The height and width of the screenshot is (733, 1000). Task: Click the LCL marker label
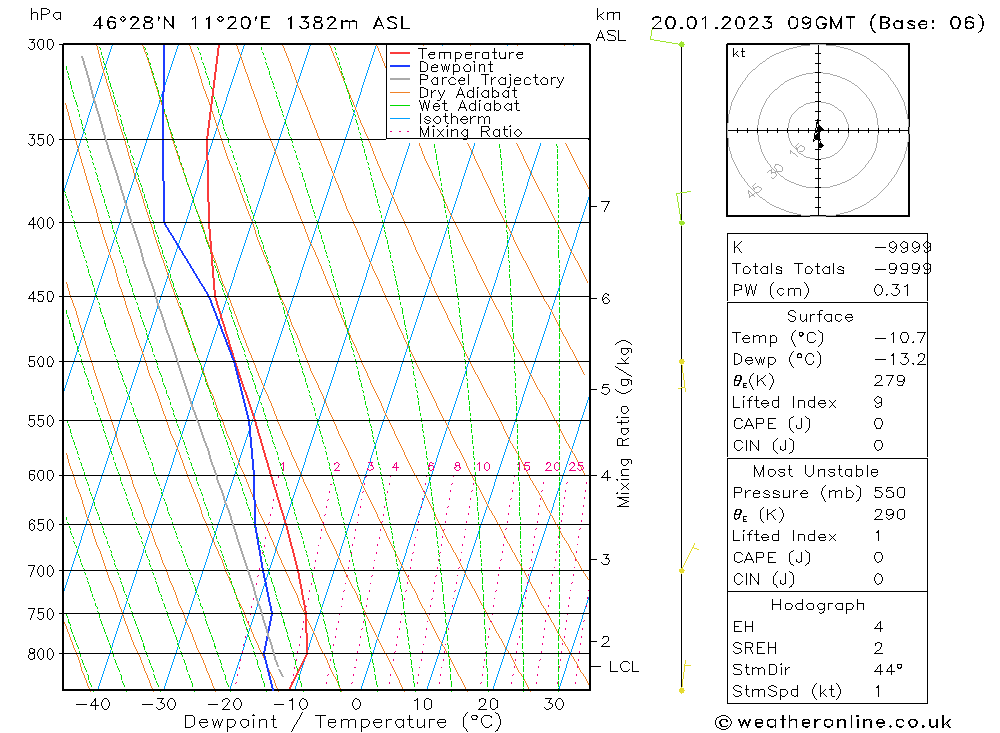pyautogui.click(x=623, y=667)
